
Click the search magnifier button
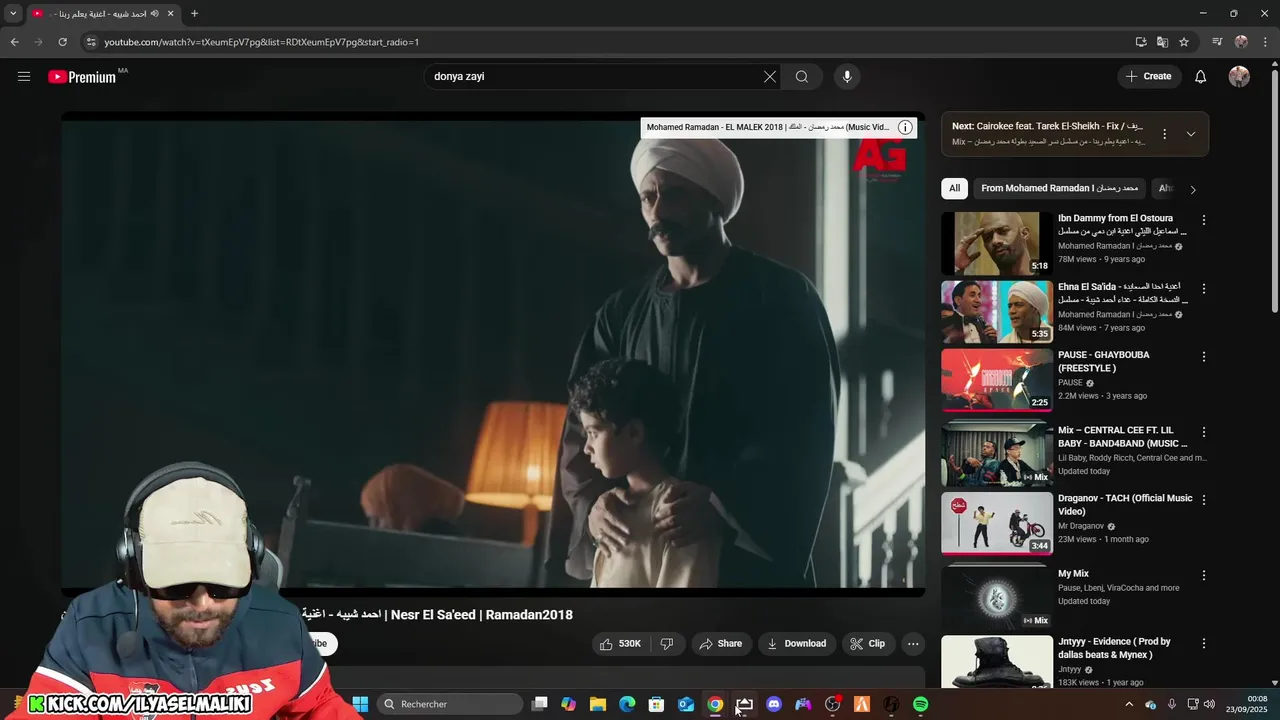pos(802,76)
